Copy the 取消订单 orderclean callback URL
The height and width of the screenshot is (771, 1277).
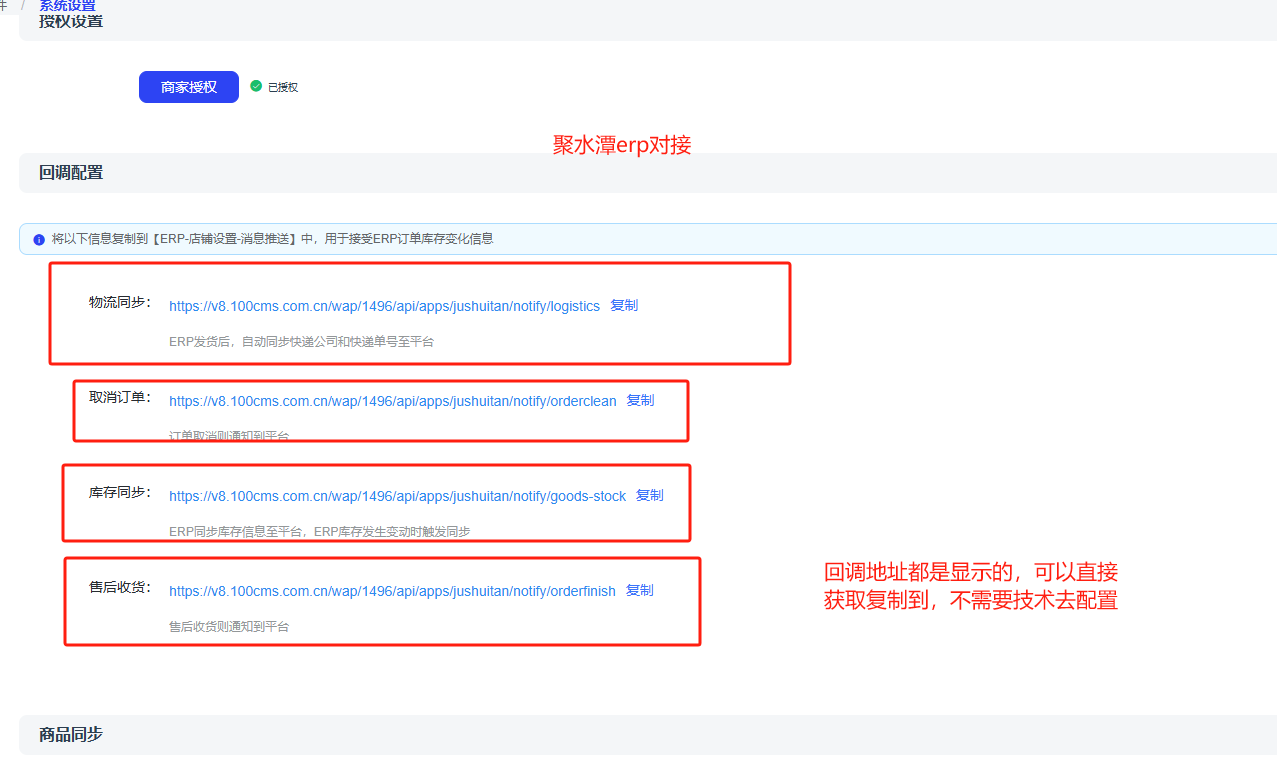(640, 401)
